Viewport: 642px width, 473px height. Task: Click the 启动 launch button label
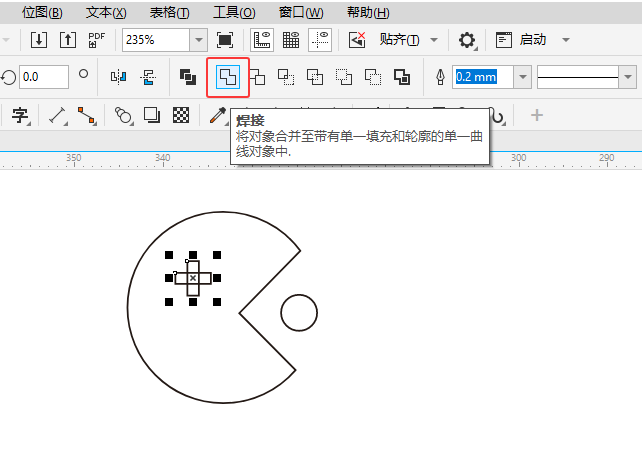(x=533, y=40)
